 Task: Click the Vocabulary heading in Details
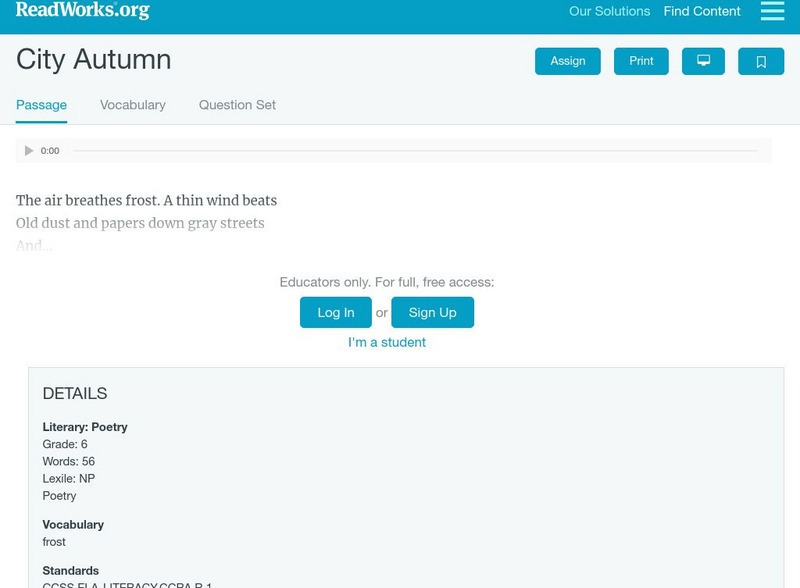tap(73, 525)
